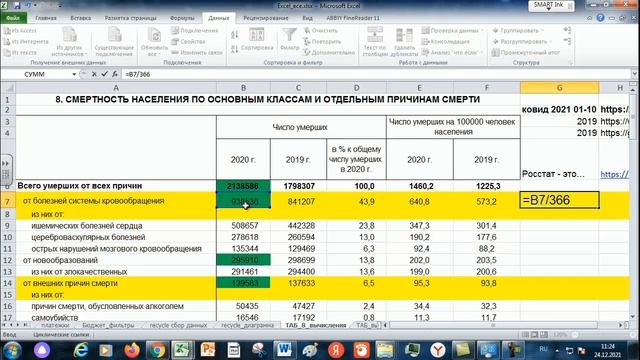Confirm the formula with the checkmark button
The height and width of the screenshot is (360, 640).
pos(104,74)
